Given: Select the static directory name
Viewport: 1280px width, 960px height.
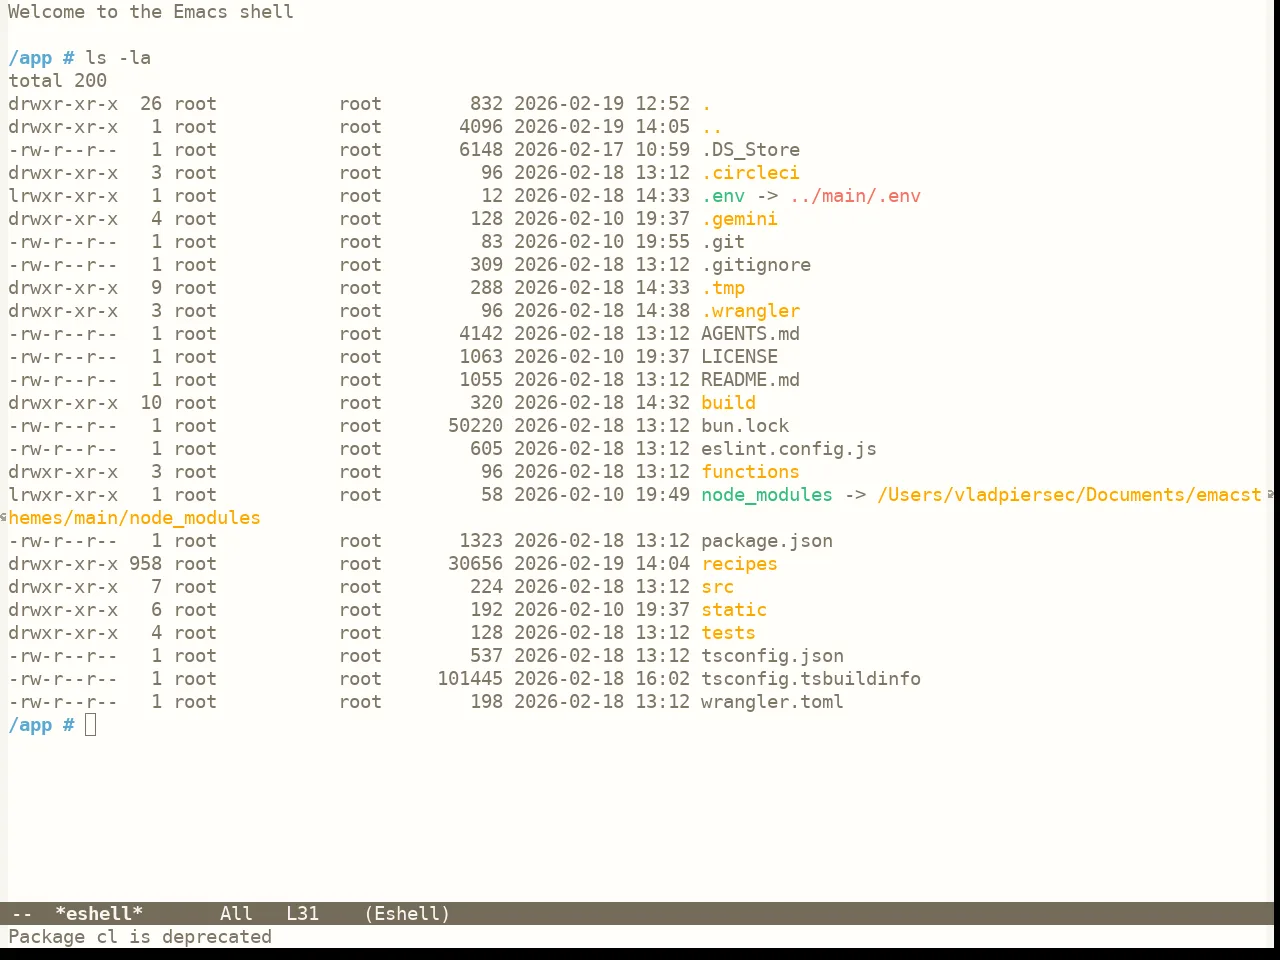Looking at the screenshot, I should click(734, 610).
